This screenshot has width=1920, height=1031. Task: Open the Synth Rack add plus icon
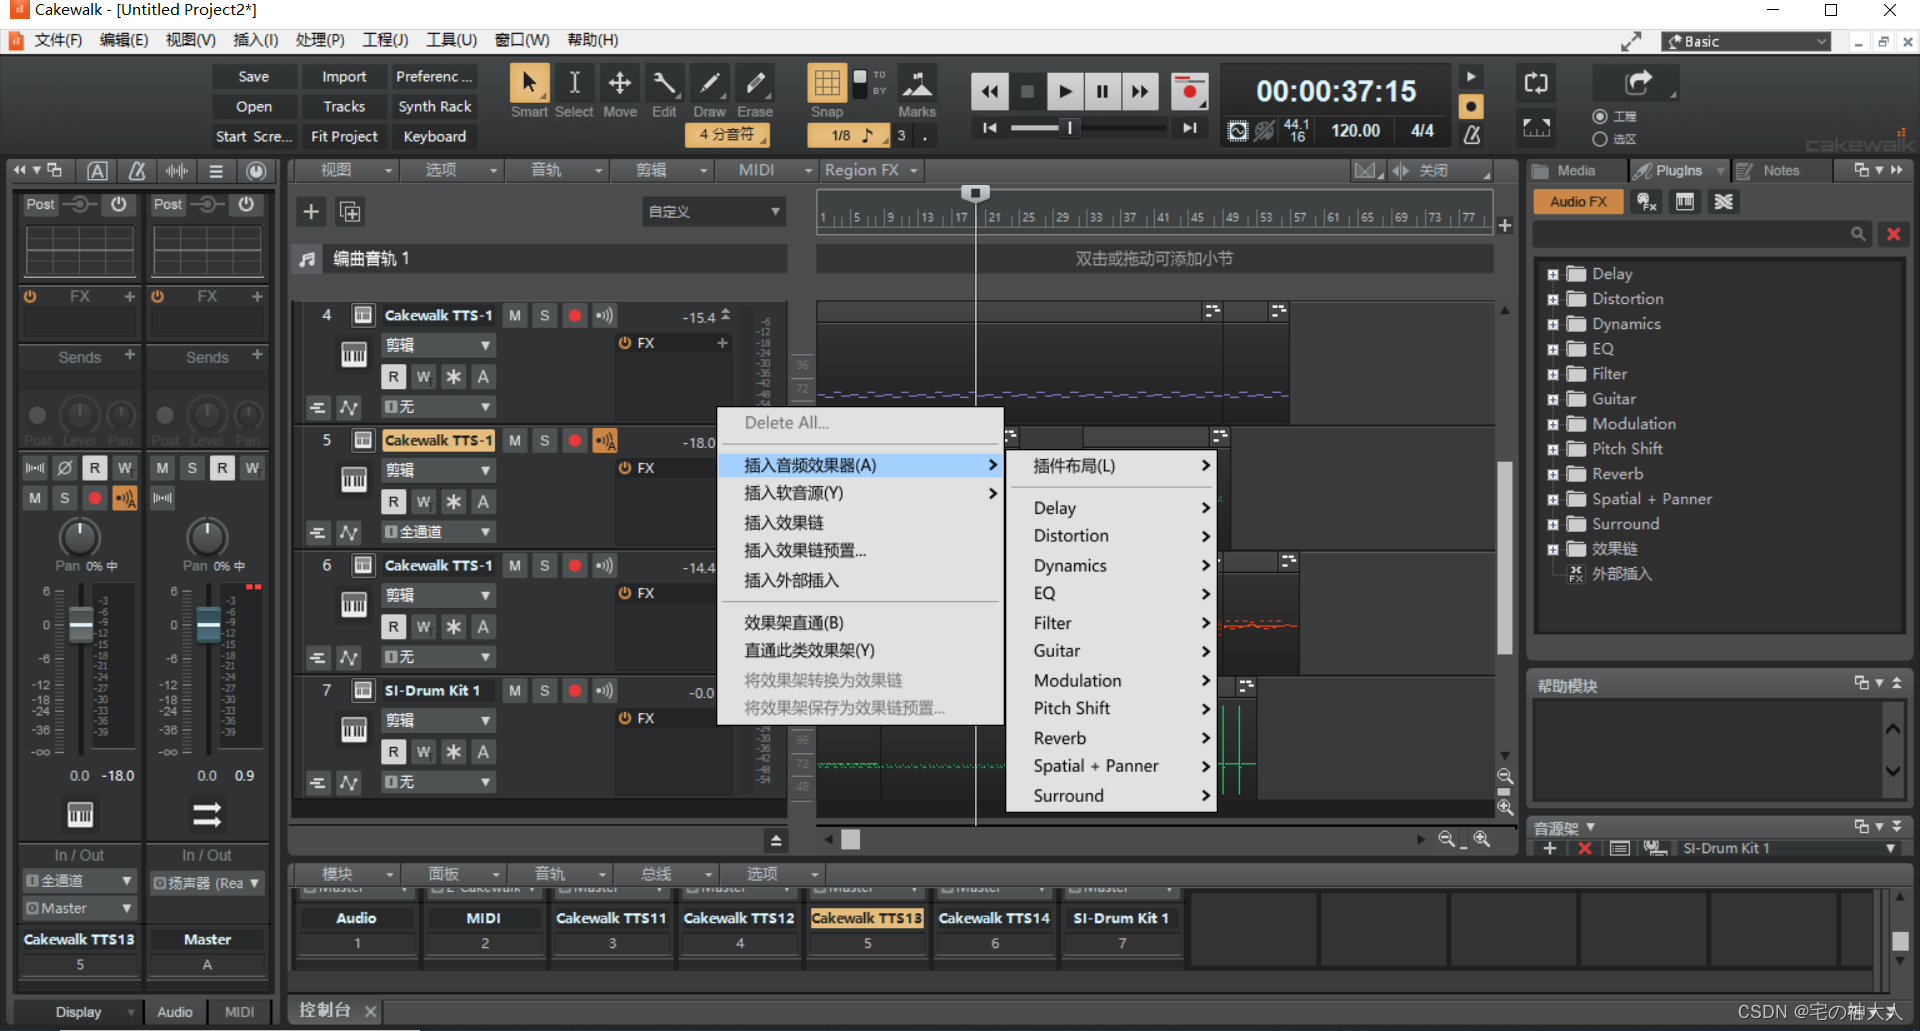coord(1550,849)
